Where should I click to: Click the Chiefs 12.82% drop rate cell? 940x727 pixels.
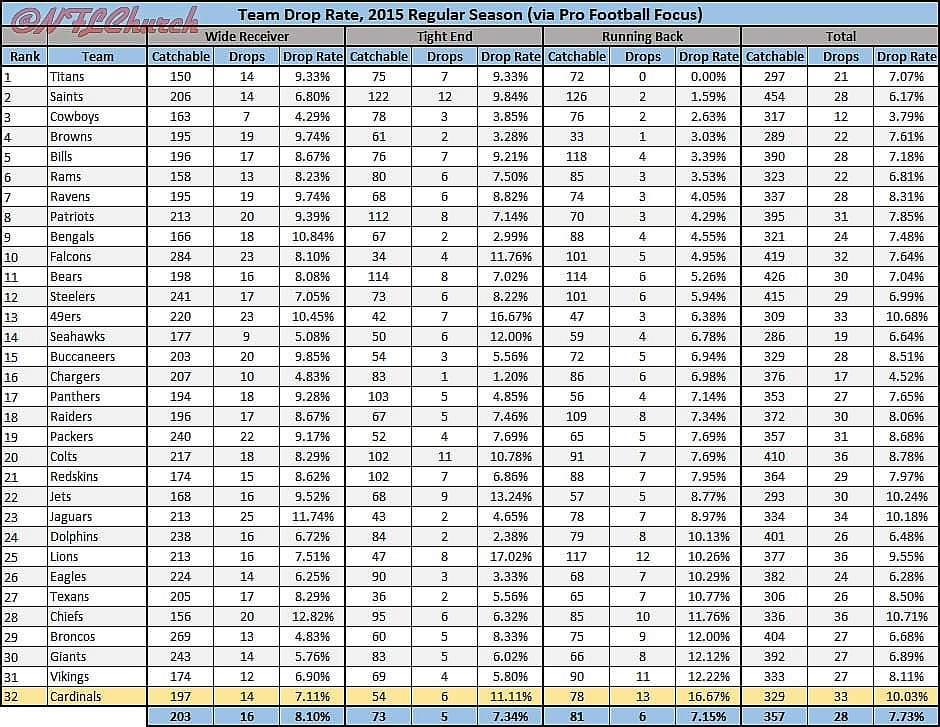point(311,617)
